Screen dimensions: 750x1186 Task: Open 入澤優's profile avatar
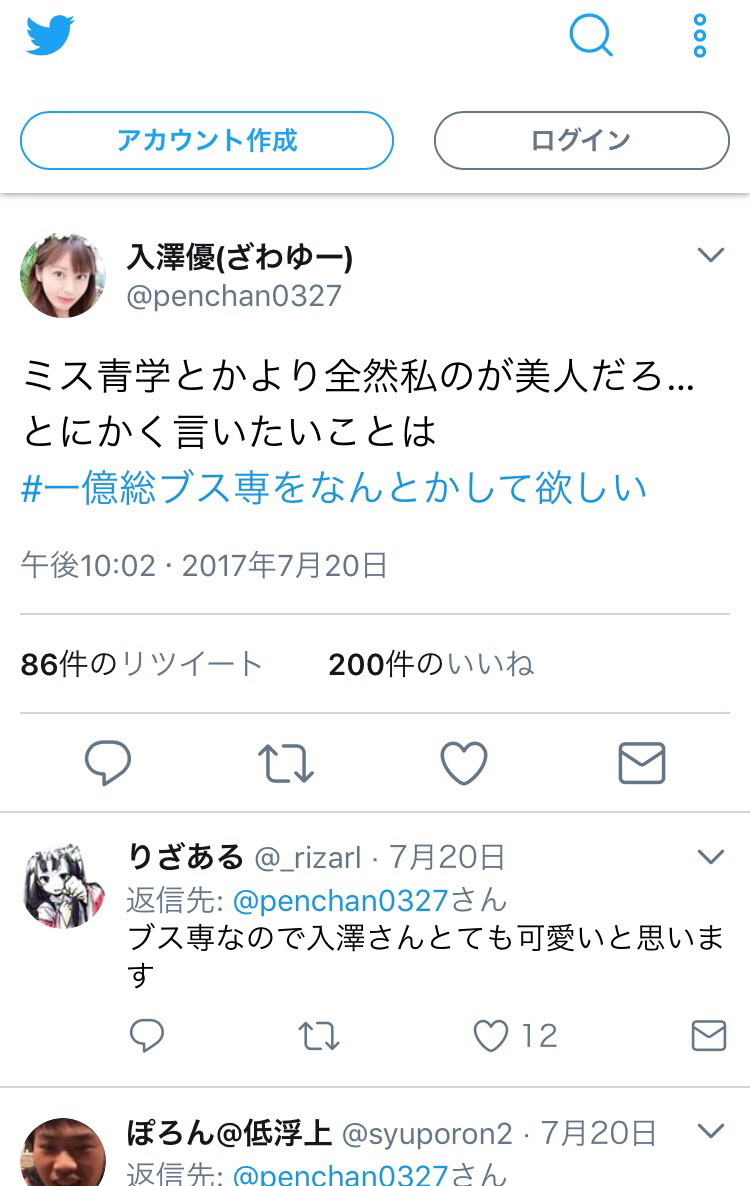63,275
